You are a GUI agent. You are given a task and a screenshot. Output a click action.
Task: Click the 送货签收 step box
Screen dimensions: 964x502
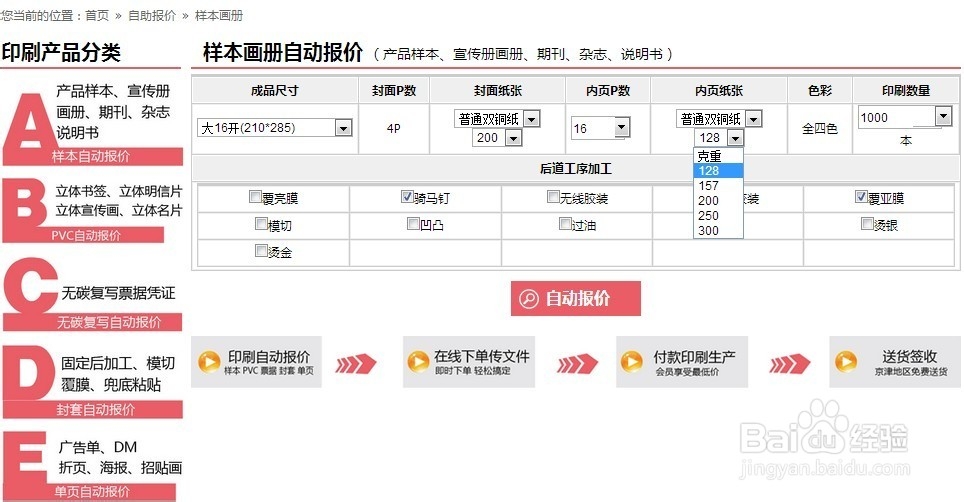[x=895, y=362]
